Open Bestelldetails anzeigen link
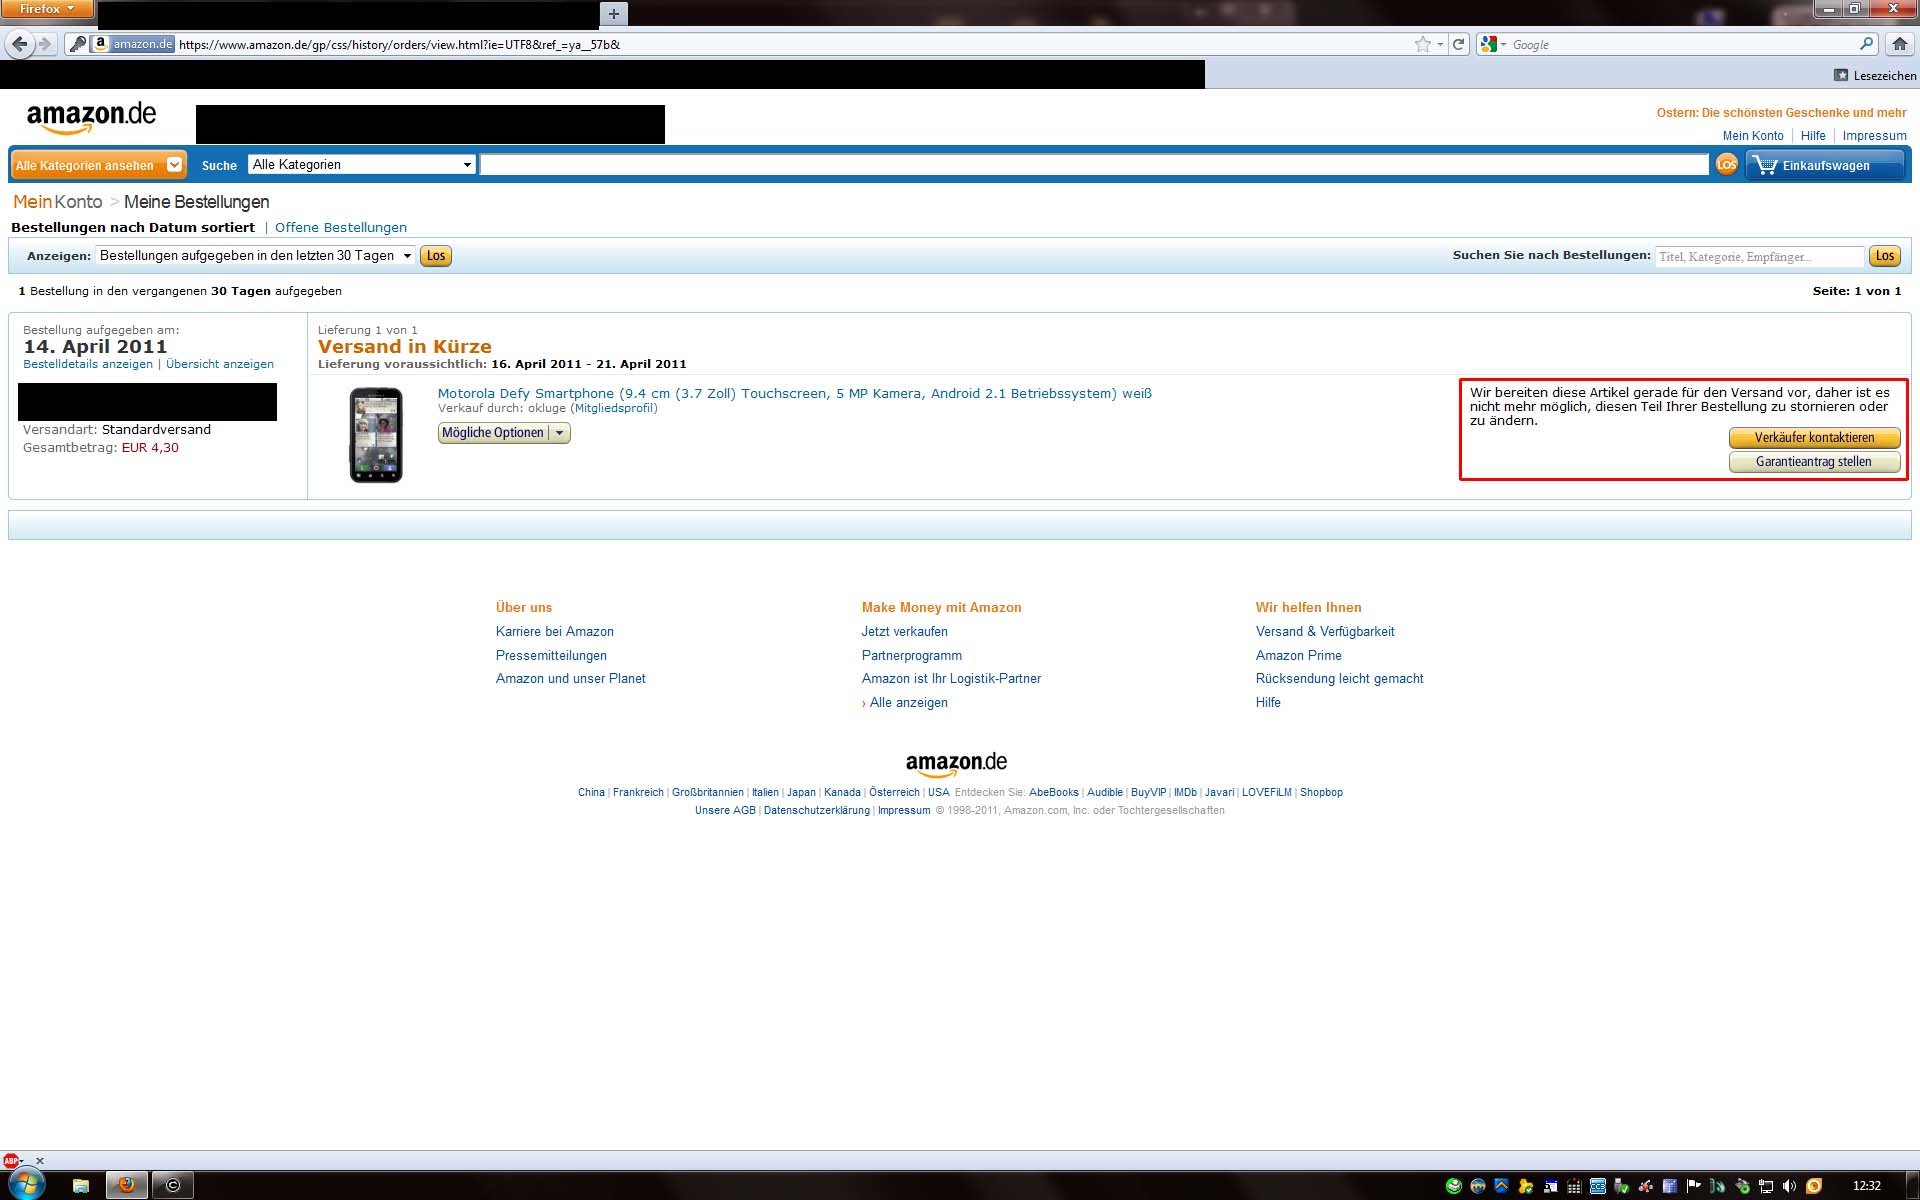 point(88,364)
